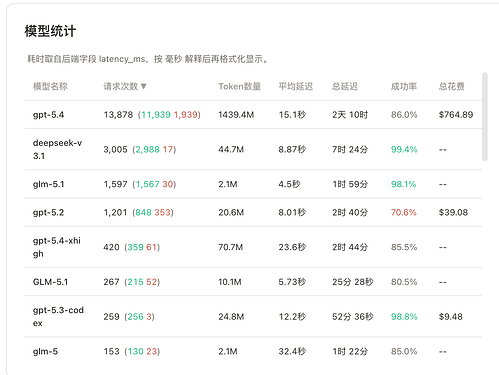This screenshot has height=375, width=499.
Task: Click the 1时 22分 total latency
Action: (350, 351)
